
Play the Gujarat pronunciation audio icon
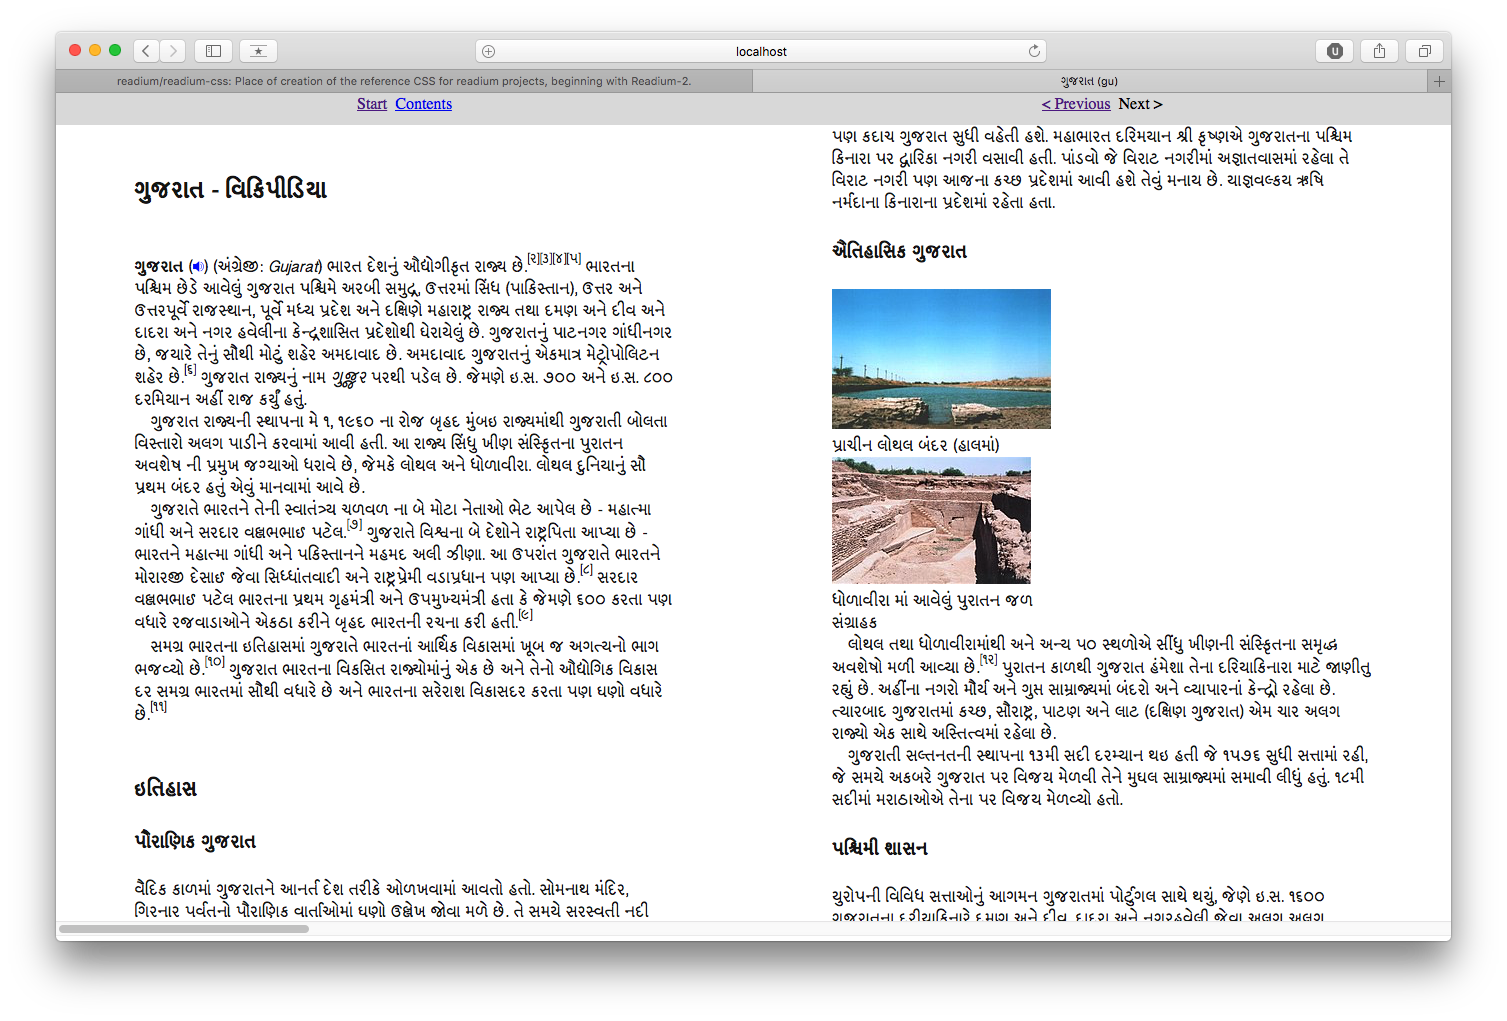(x=198, y=266)
